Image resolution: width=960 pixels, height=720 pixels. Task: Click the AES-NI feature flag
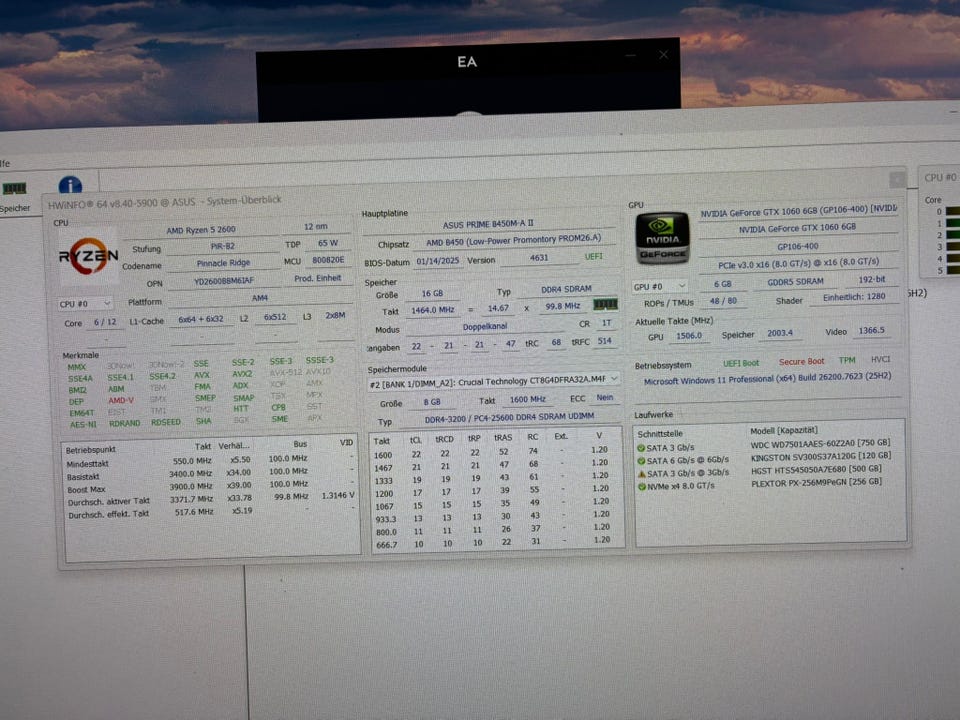click(x=83, y=424)
